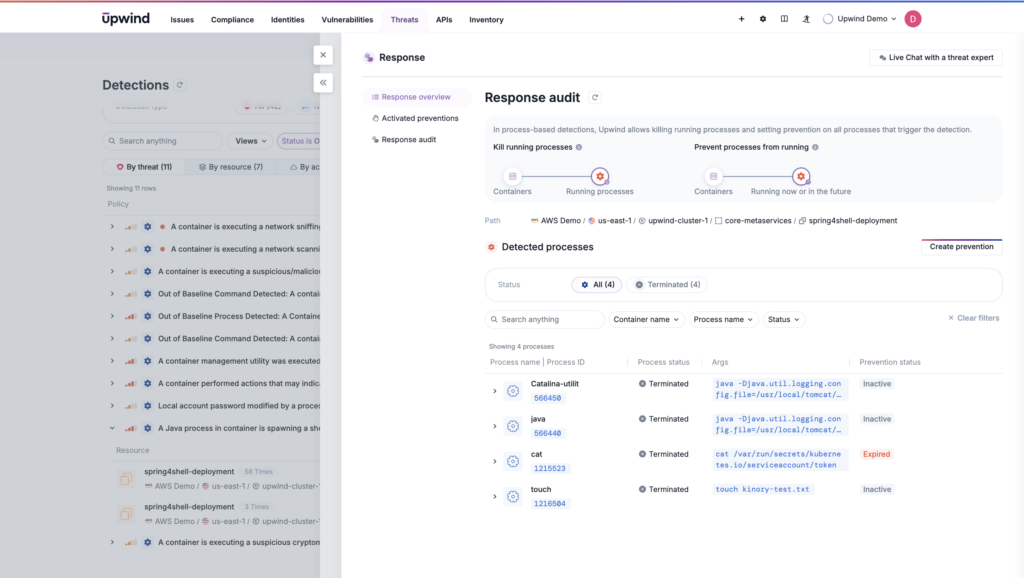
Task: Click the processes Search anything field
Action: coord(545,319)
